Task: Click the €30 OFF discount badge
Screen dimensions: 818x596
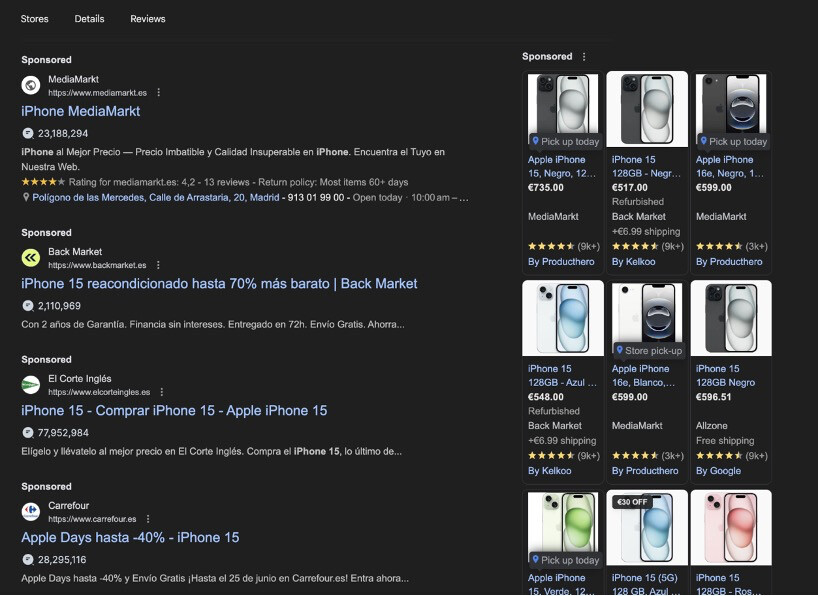Action: [632, 502]
